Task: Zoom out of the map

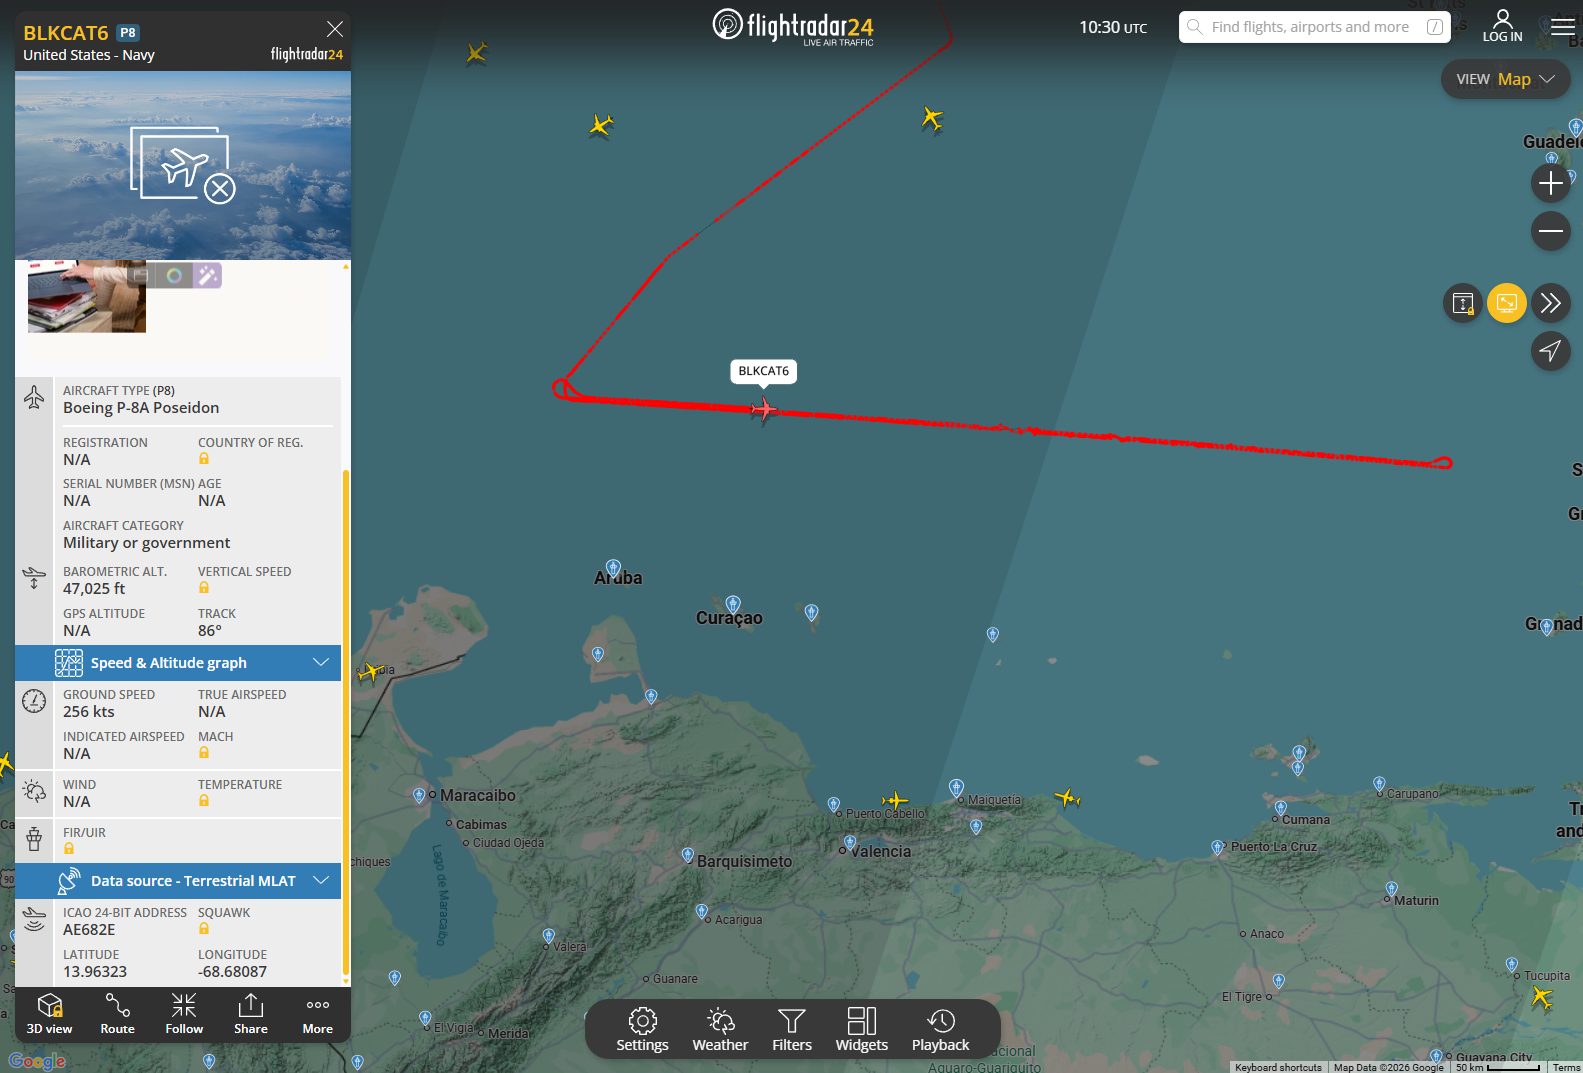Action: click(x=1550, y=232)
